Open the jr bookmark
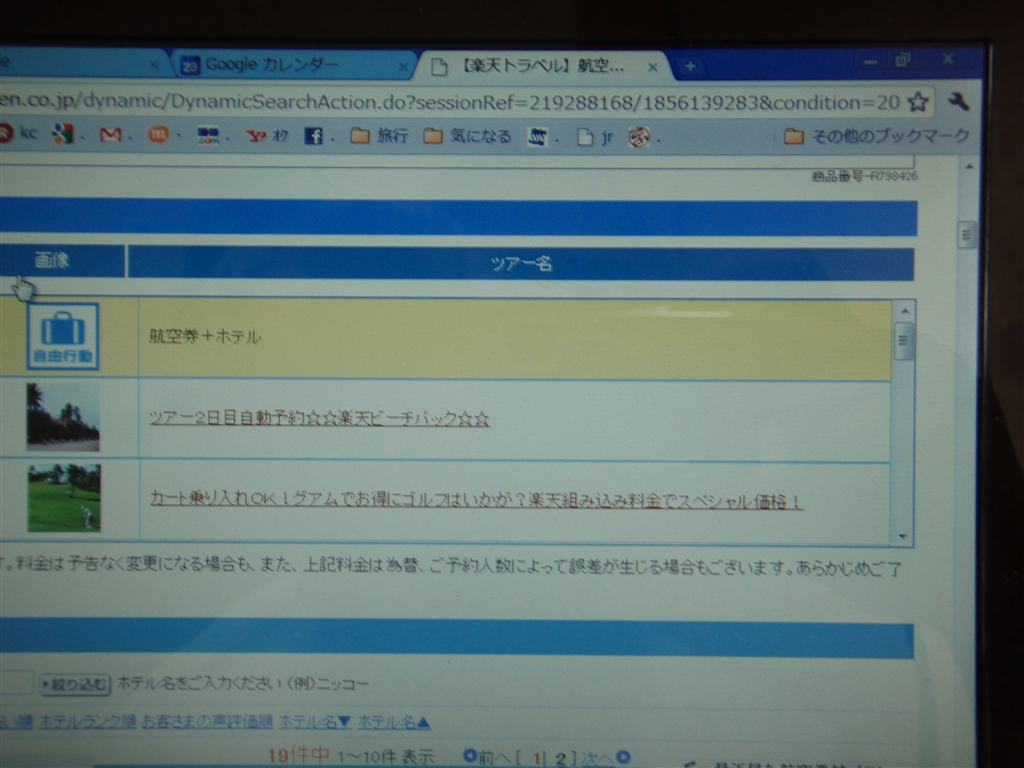This screenshot has width=1024, height=768. (595, 136)
